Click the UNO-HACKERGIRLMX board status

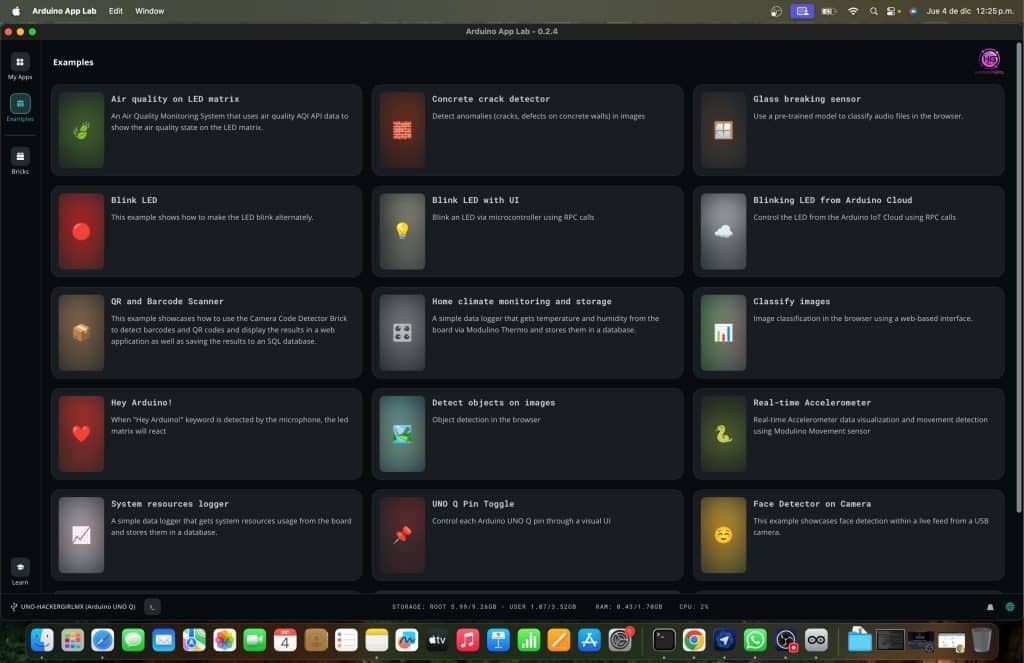[73, 607]
